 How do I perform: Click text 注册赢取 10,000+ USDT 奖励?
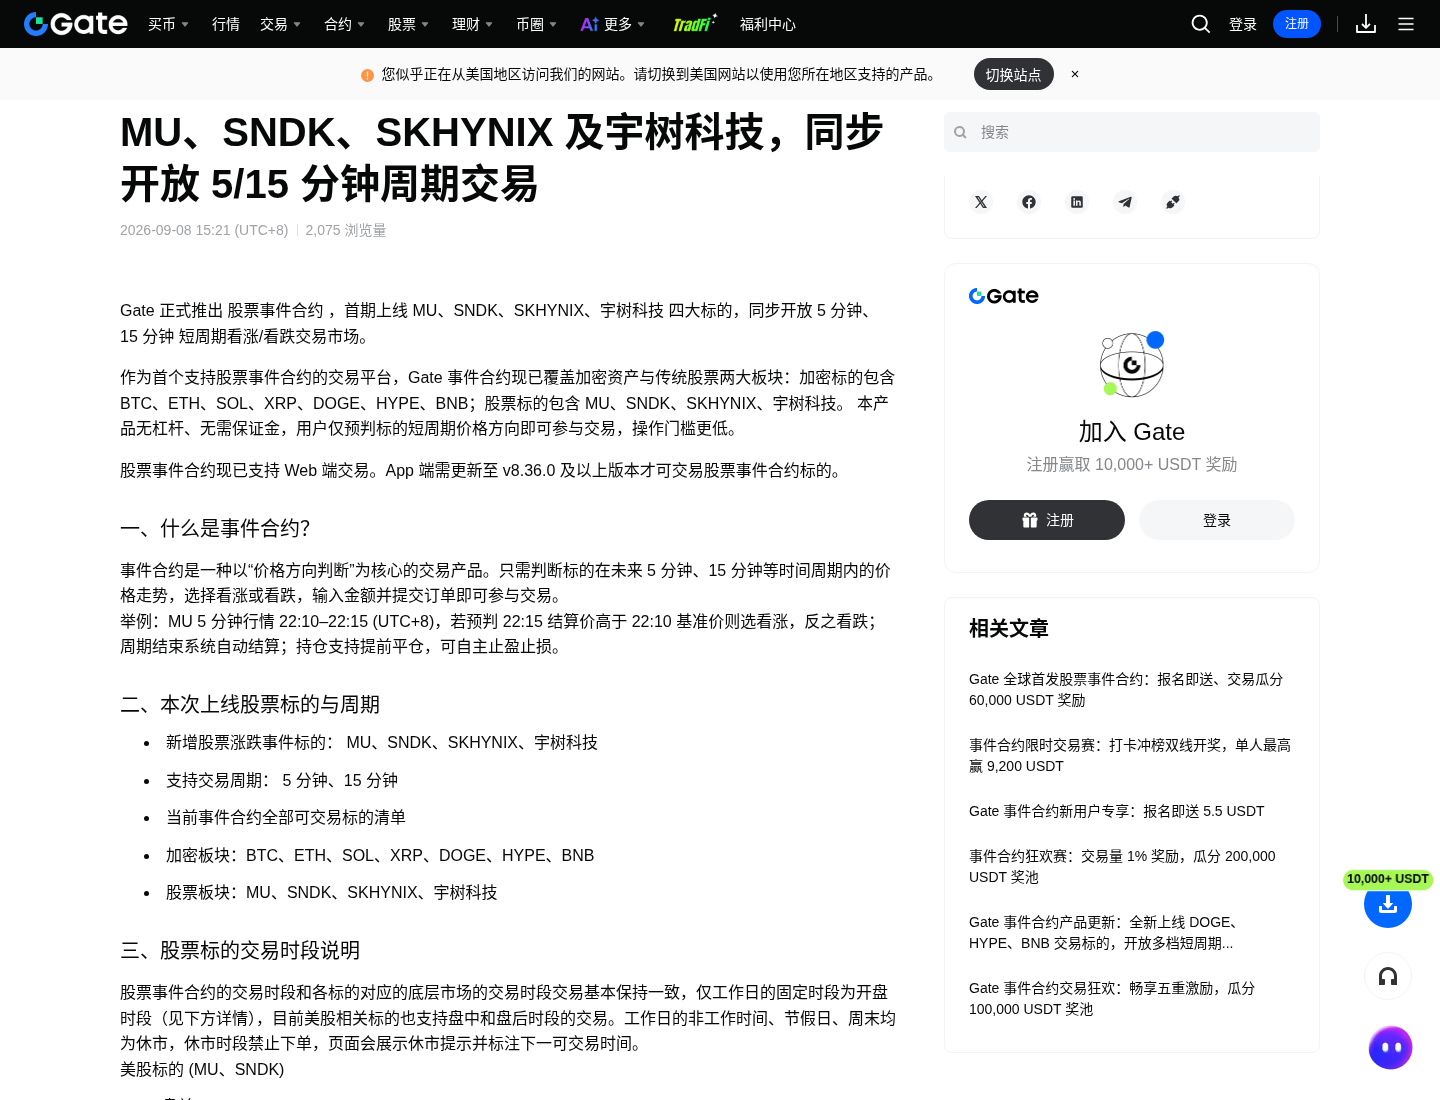1132,464
